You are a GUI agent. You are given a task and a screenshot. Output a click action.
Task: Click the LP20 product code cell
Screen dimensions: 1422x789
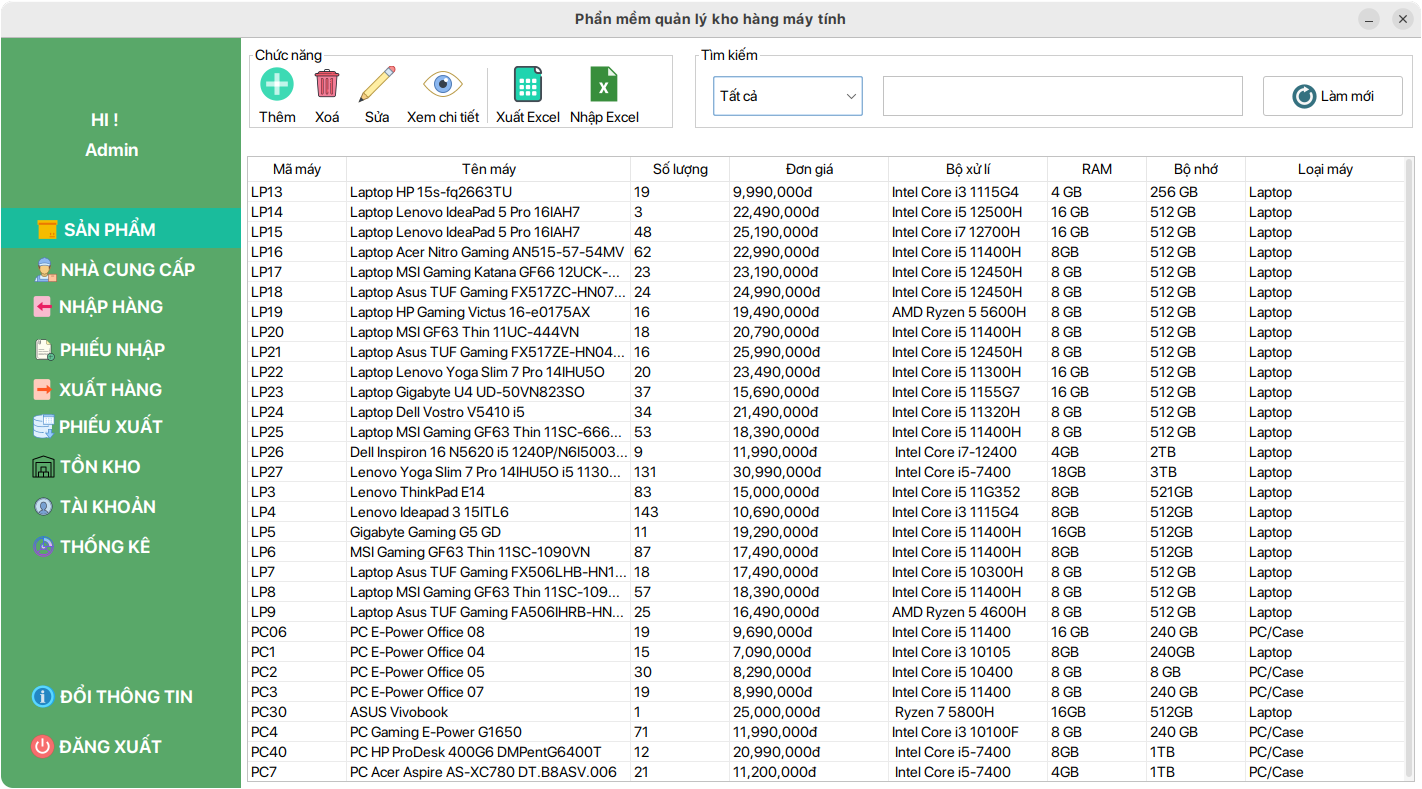point(297,332)
